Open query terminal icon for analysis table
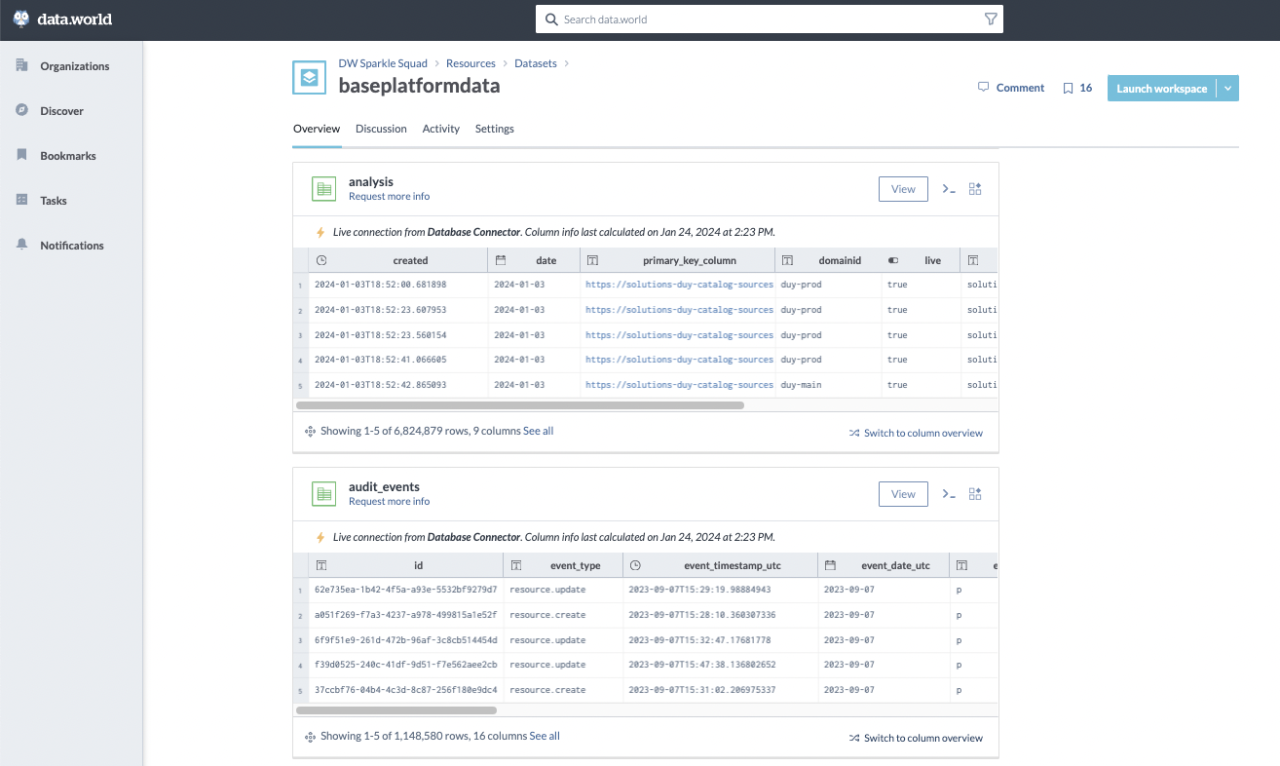1280x766 pixels. 949,189
